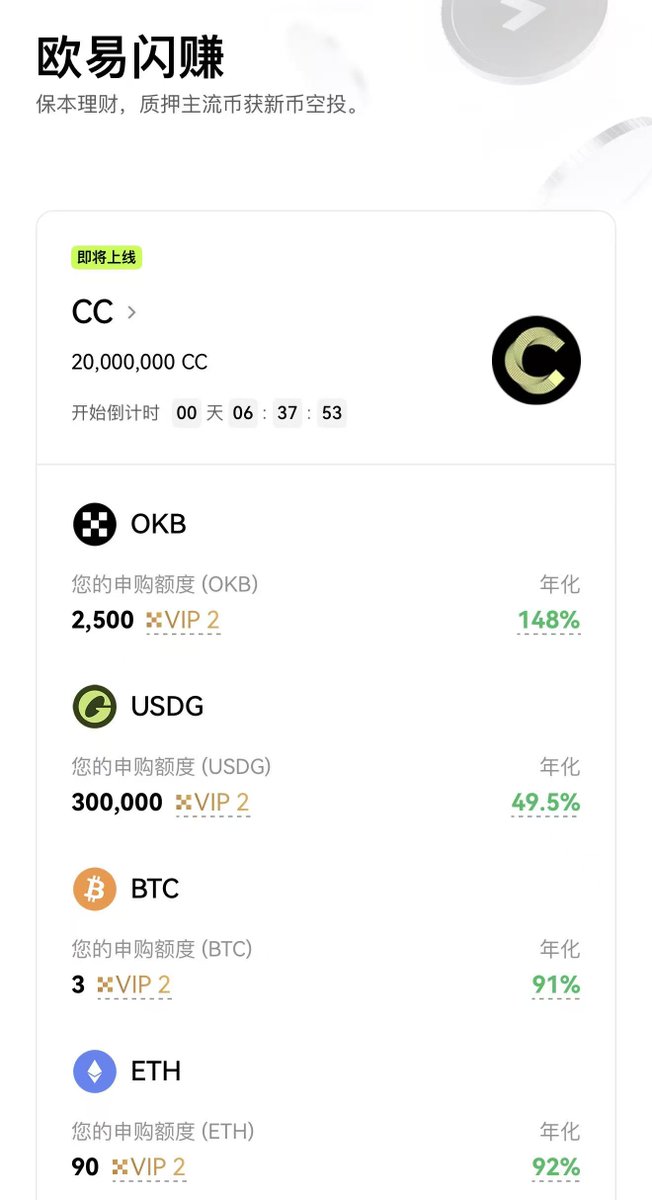
Task: Expand CC project details chevron
Action: pos(132,312)
